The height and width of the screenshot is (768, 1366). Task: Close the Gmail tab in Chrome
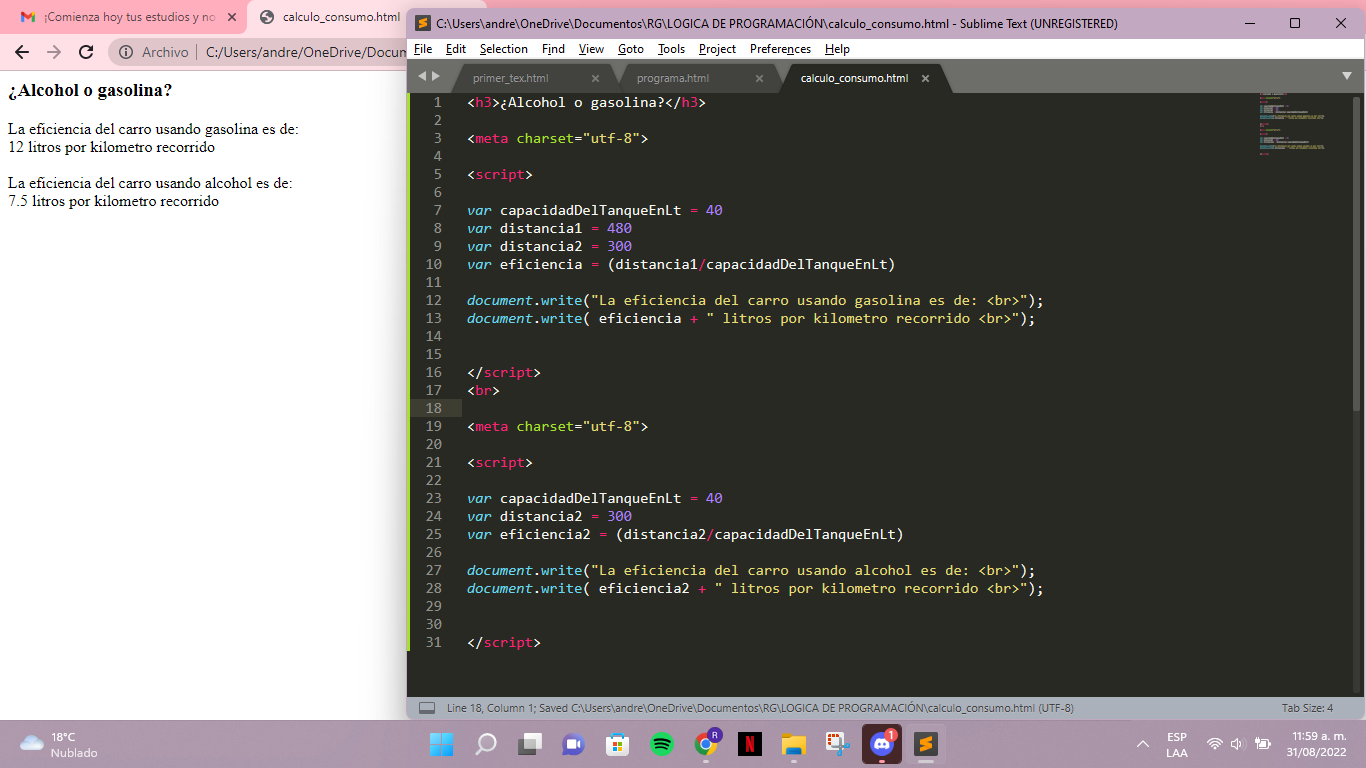coord(231,17)
